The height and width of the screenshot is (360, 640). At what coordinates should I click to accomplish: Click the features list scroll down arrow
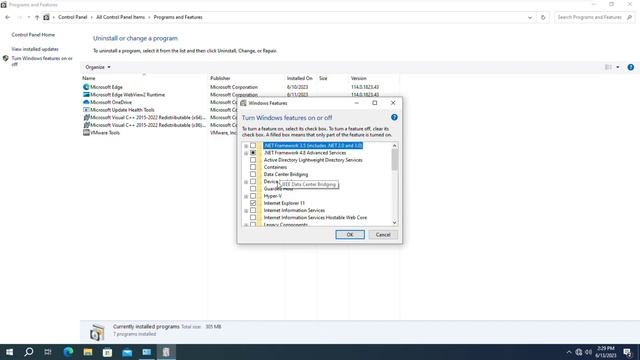click(x=394, y=222)
